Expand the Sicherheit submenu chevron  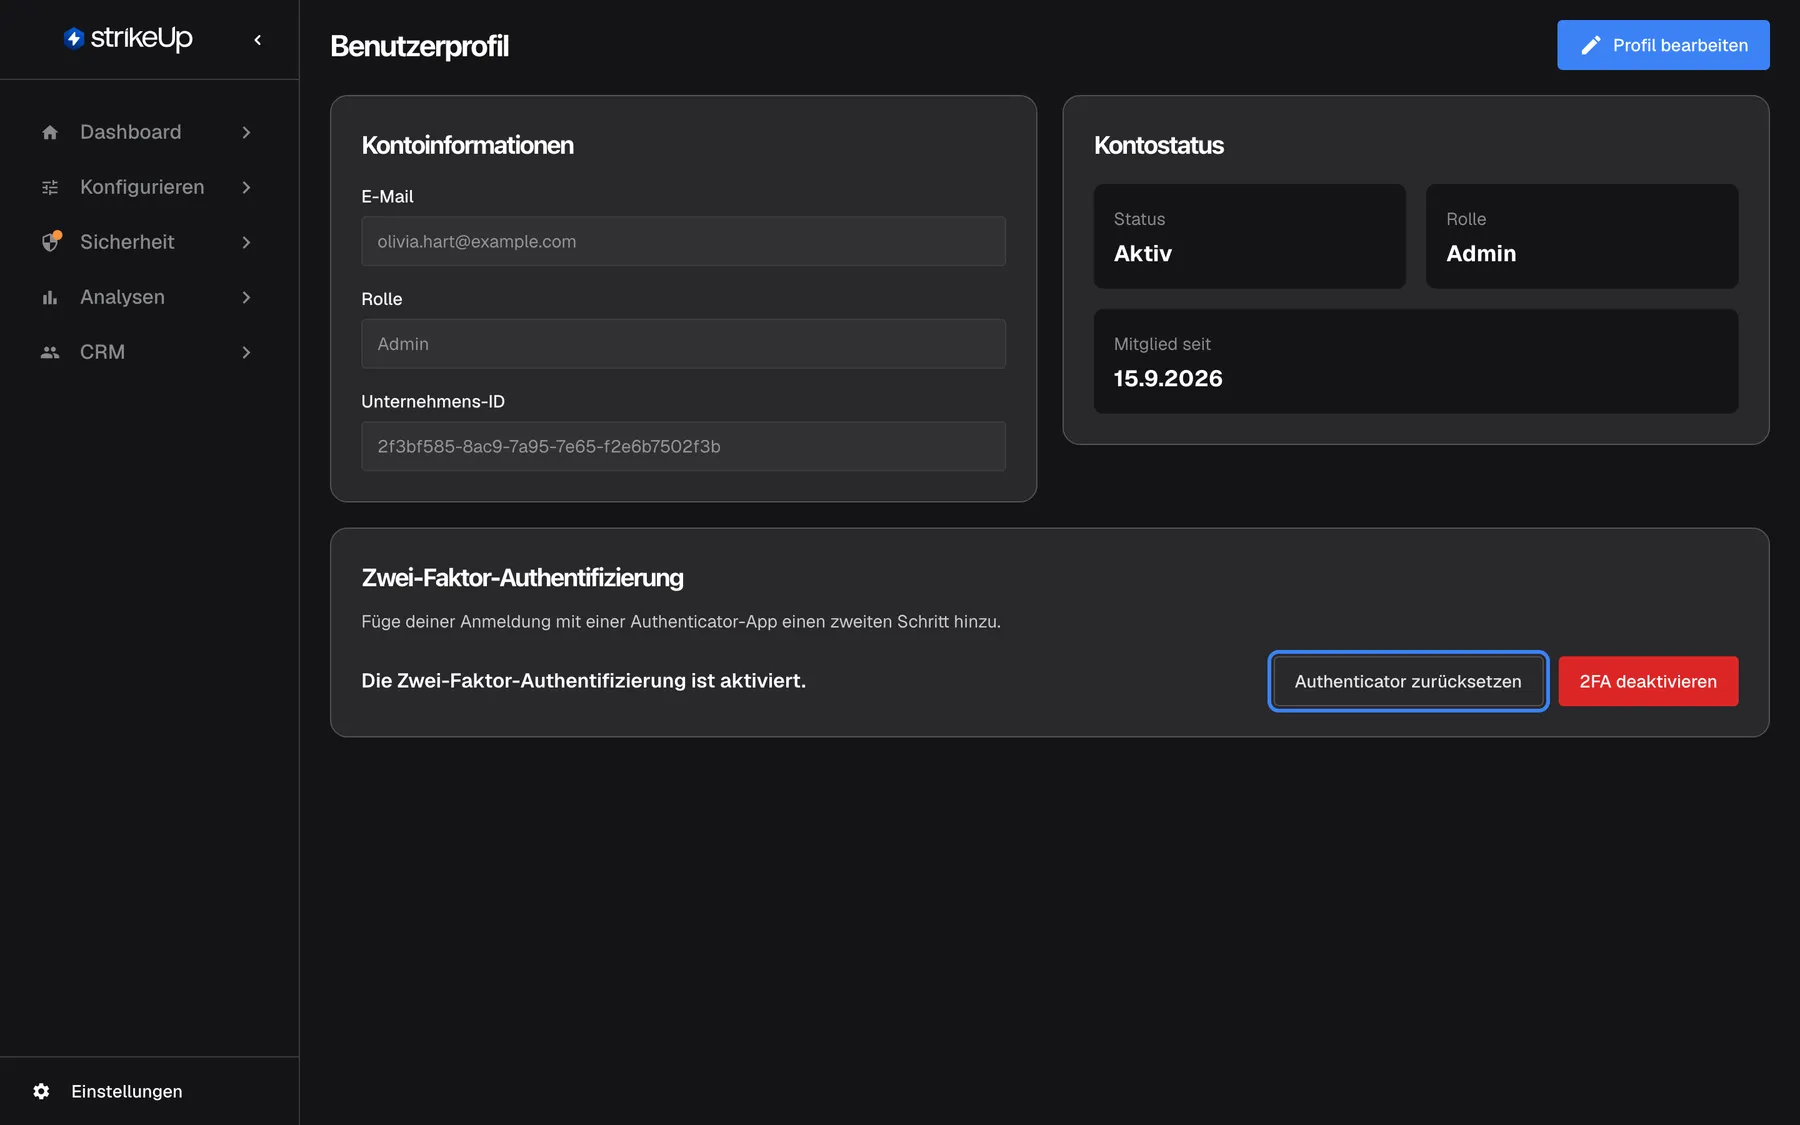246,242
